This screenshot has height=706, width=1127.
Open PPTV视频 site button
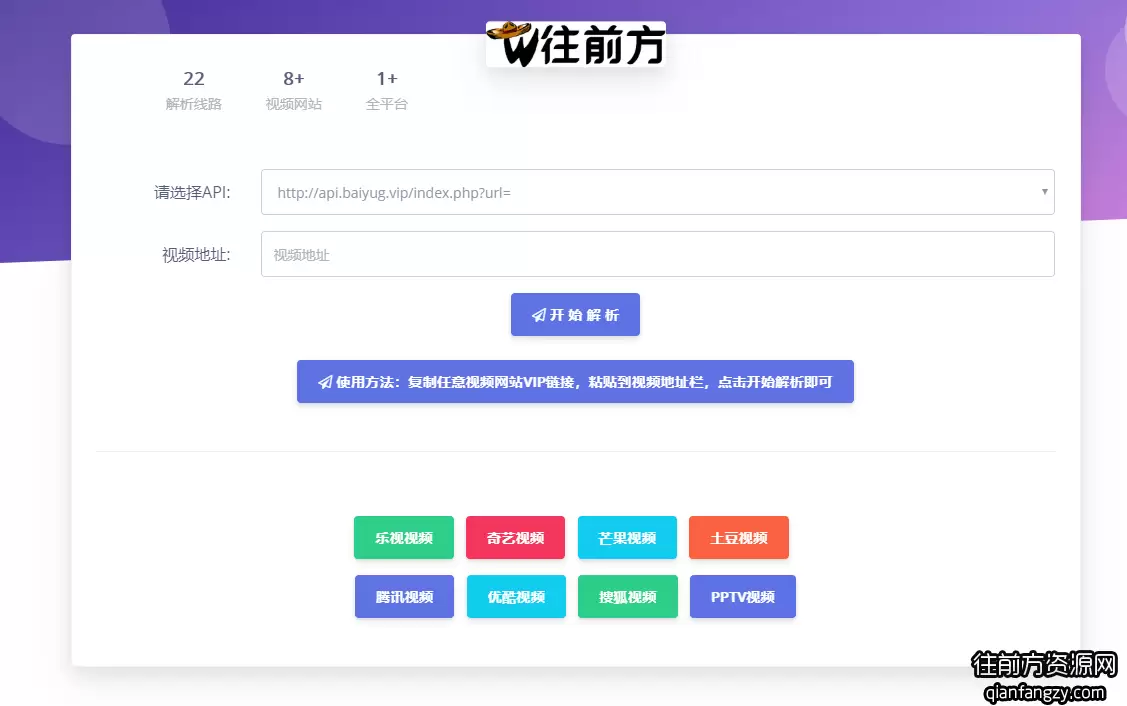[742, 596]
